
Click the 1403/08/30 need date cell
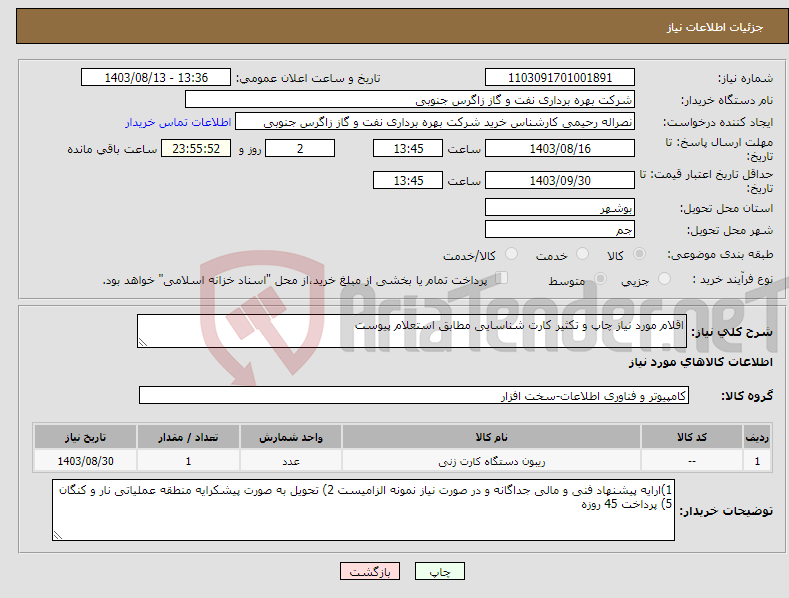tap(86, 461)
